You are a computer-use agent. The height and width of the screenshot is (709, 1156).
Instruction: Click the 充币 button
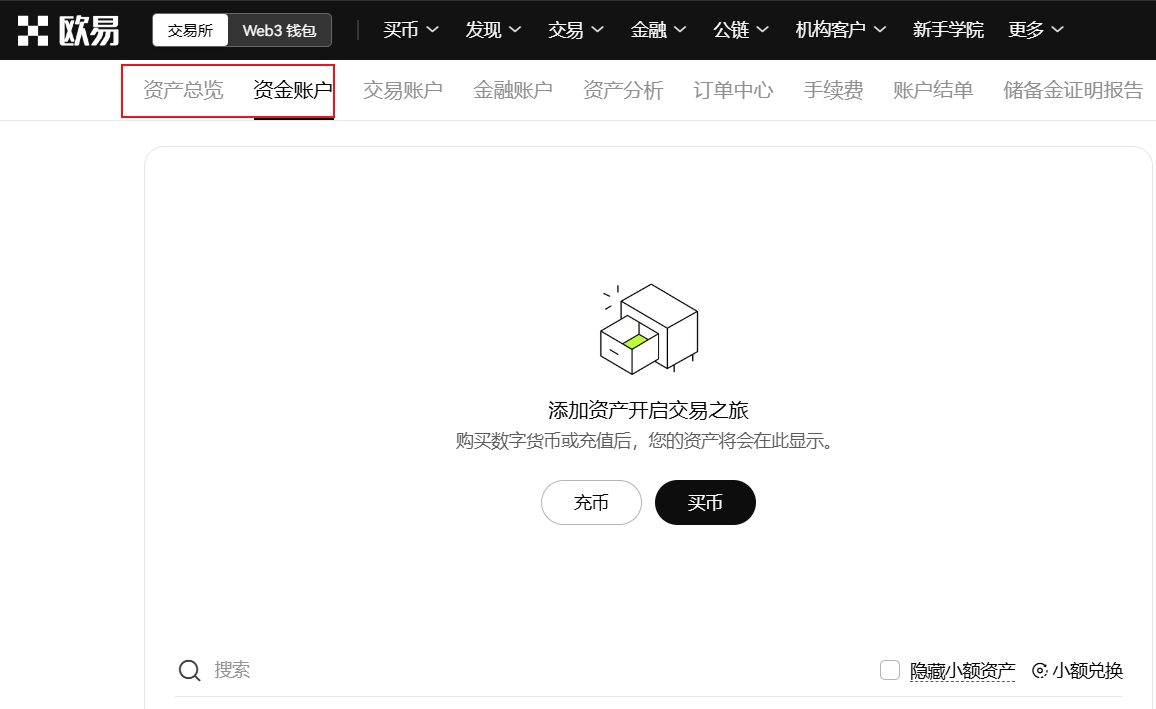click(591, 503)
